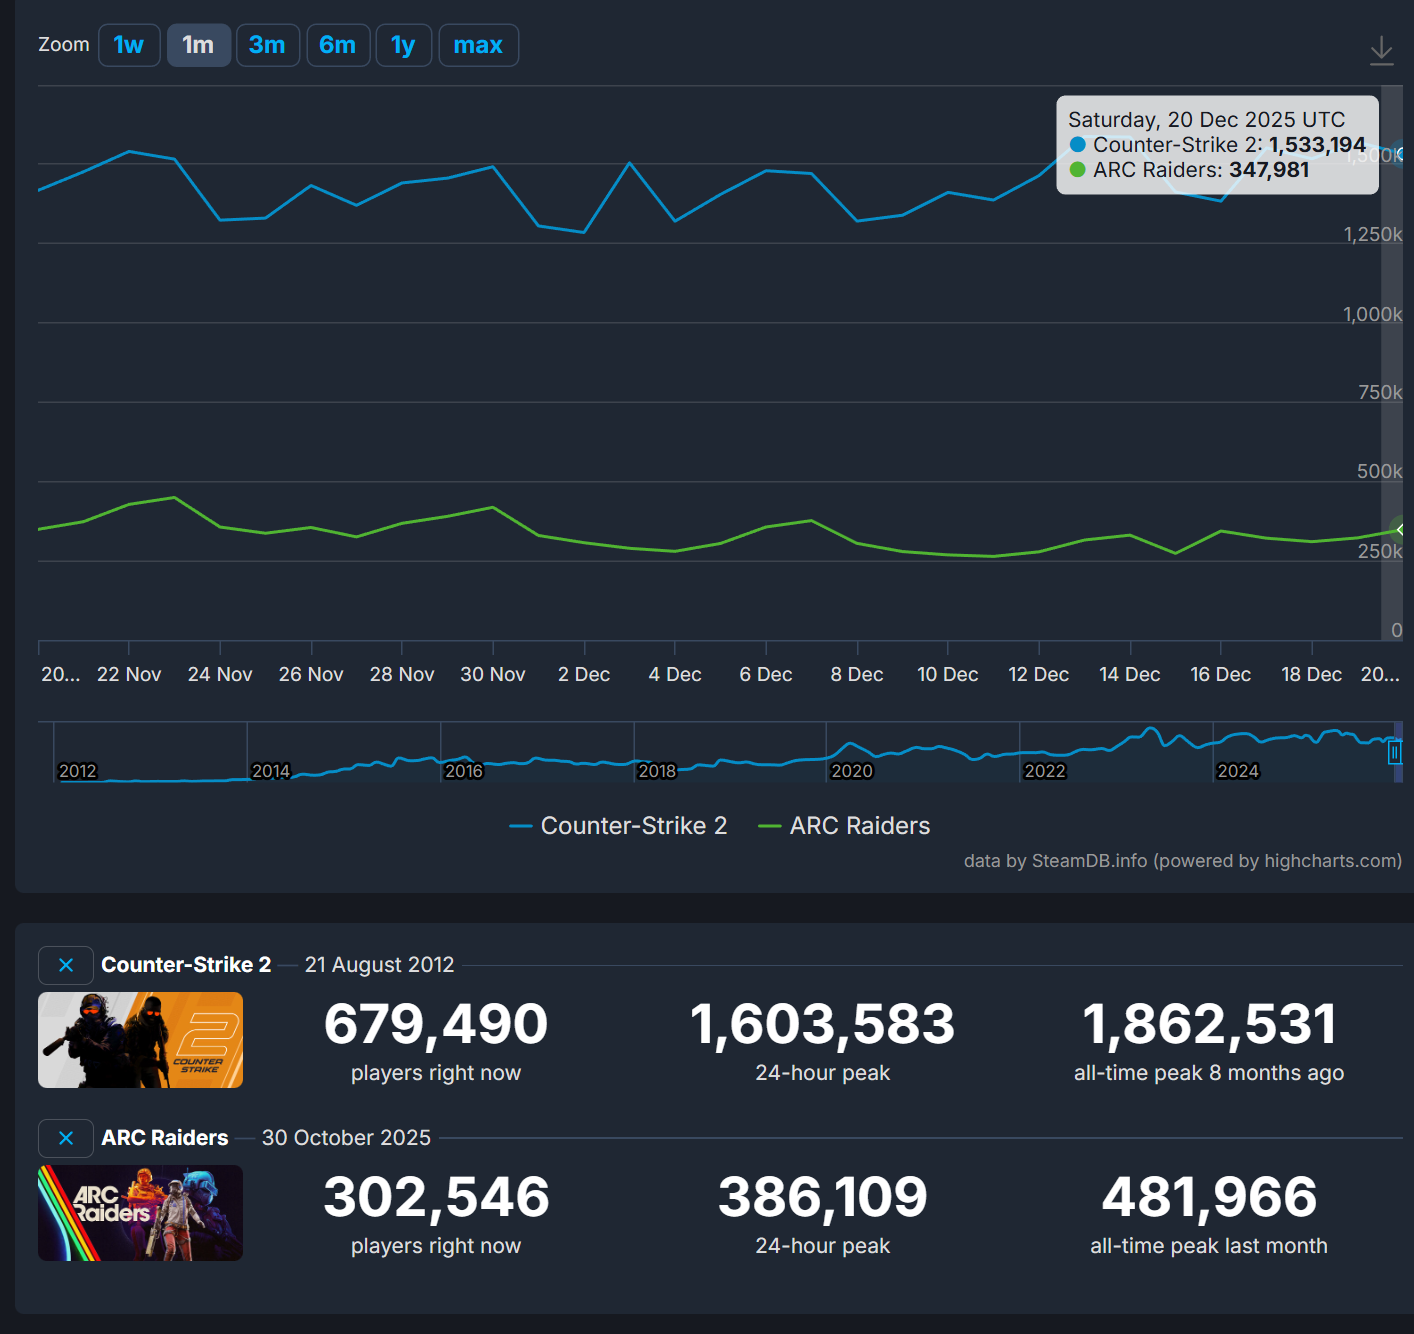1414x1334 pixels.
Task: Click 'all-time peak last month' caption
Action: pyautogui.click(x=1209, y=1246)
